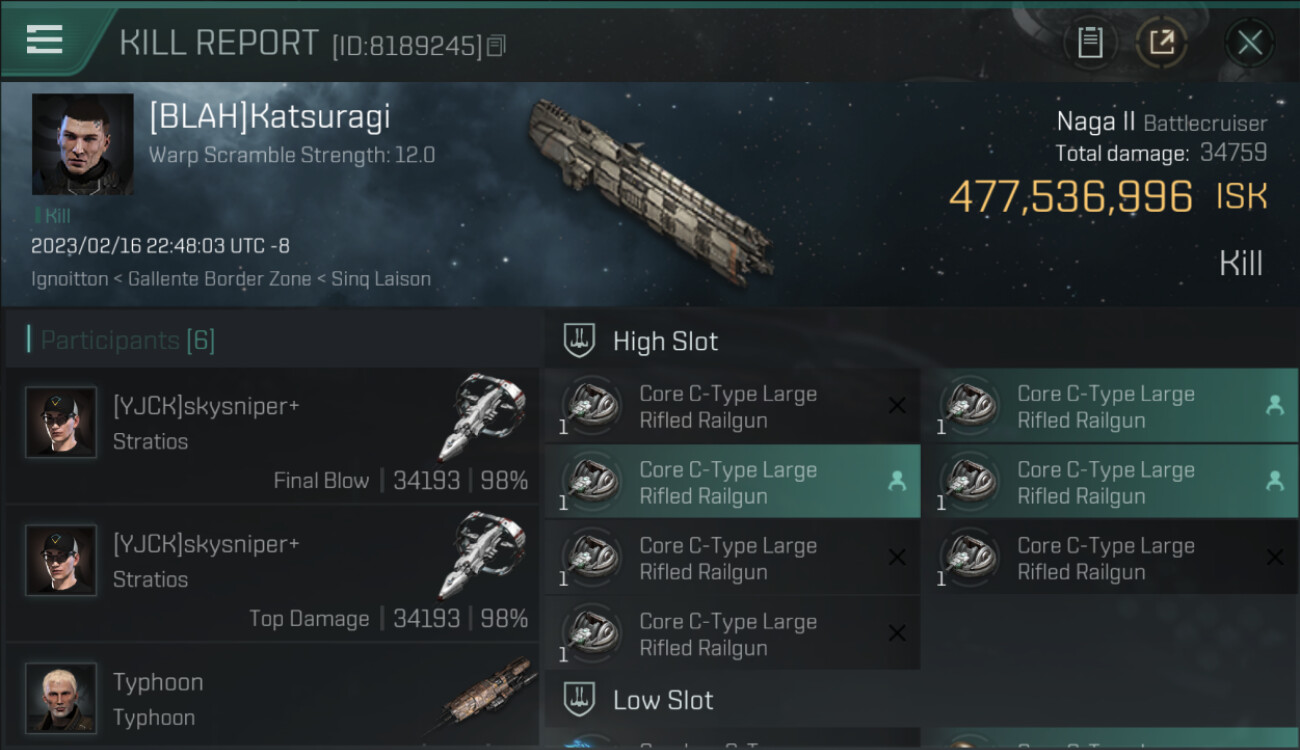The image size is (1300, 750).
Task: Open the Typhoon pilot portrait
Action: pyautogui.click(x=61, y=697)
